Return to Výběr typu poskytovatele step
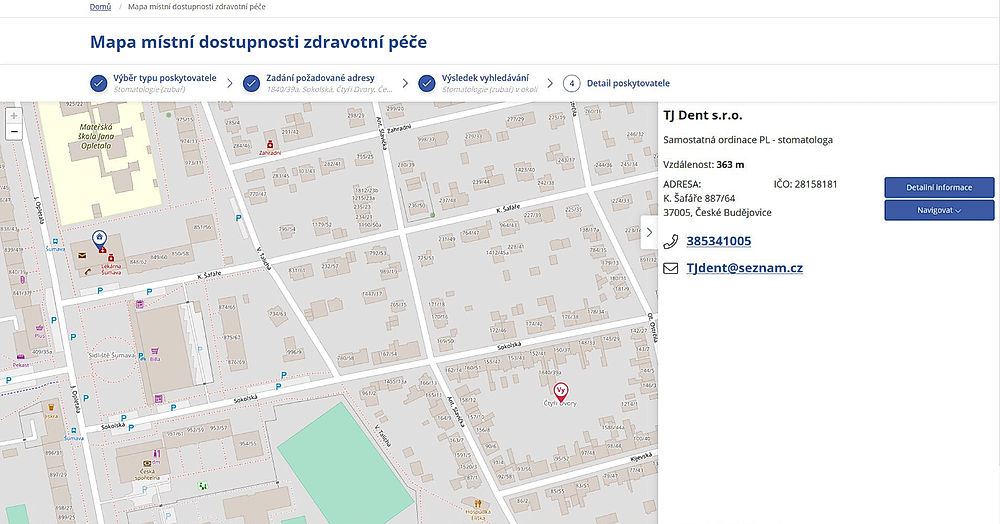The height and width of the screenshot is (524, 1000). 164,78
